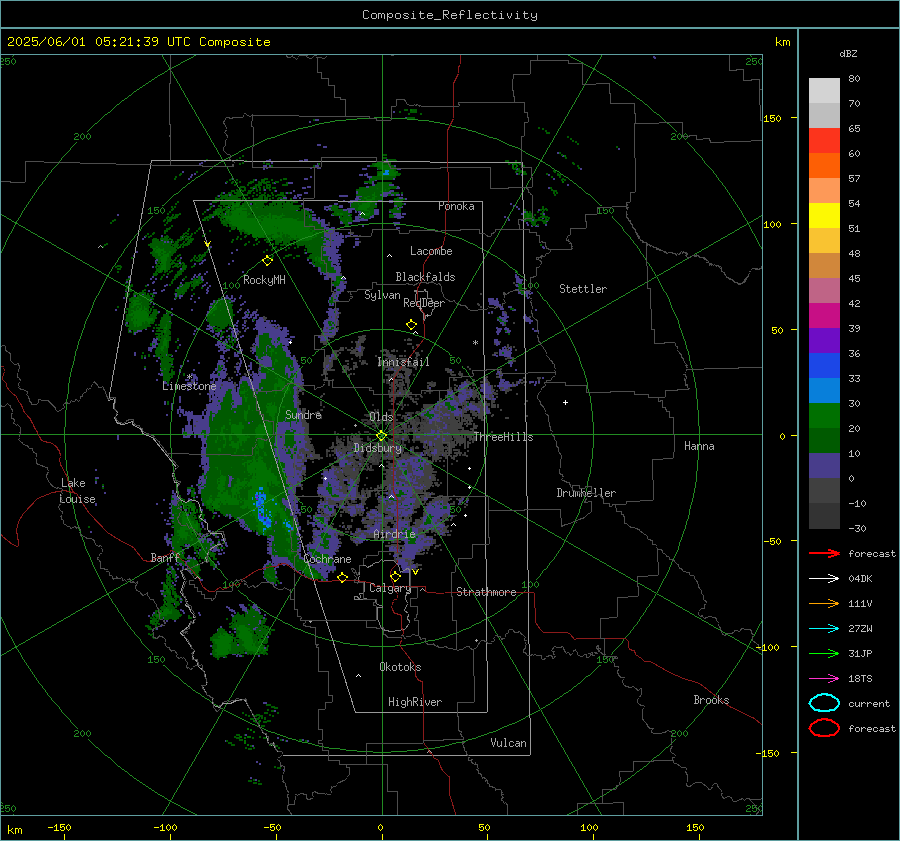Image resolution: width=900 pixels, height=841 pixels.
Task: Click the magenta 18TS arrow legend icon
Action: 824,679
